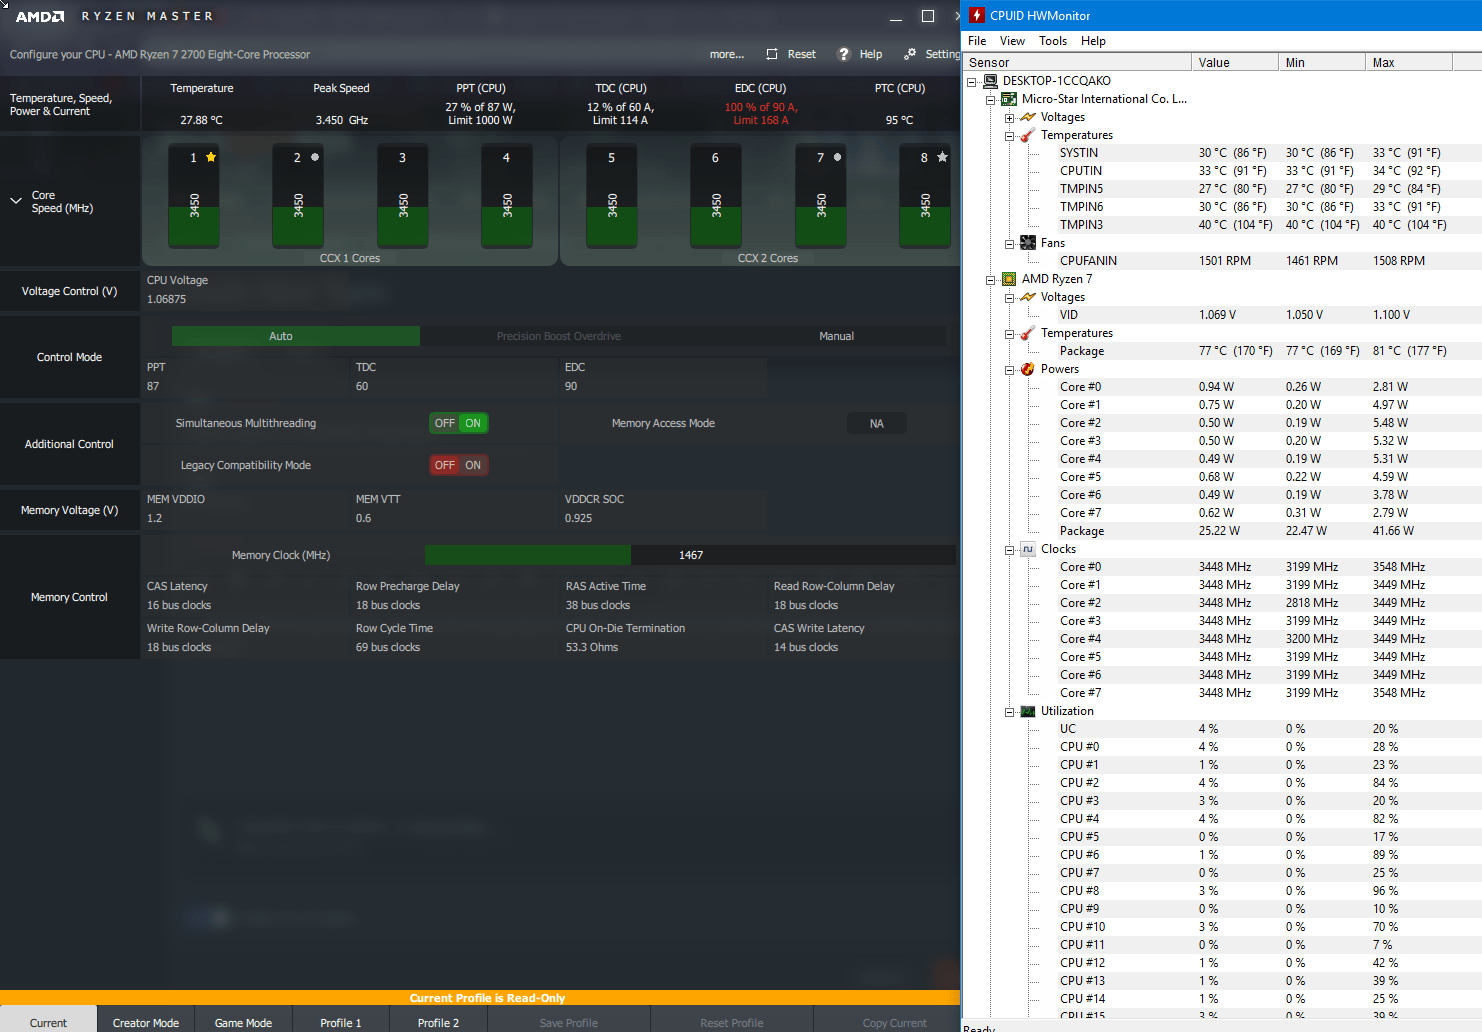
Task: Open Help via the question mark icon
Action: (x=843, y=54)
